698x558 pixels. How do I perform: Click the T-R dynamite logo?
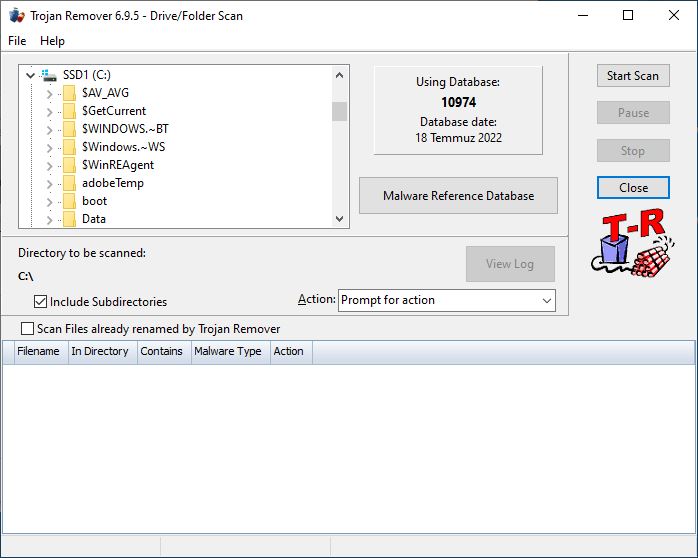coord(633,243)
